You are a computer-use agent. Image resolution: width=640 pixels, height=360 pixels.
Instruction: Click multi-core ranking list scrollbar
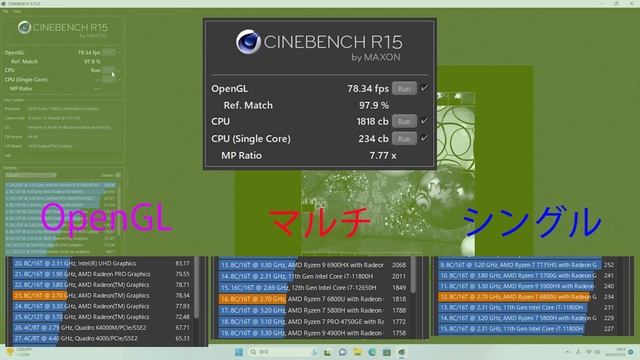pyautogui.click(x=413, y=275)
